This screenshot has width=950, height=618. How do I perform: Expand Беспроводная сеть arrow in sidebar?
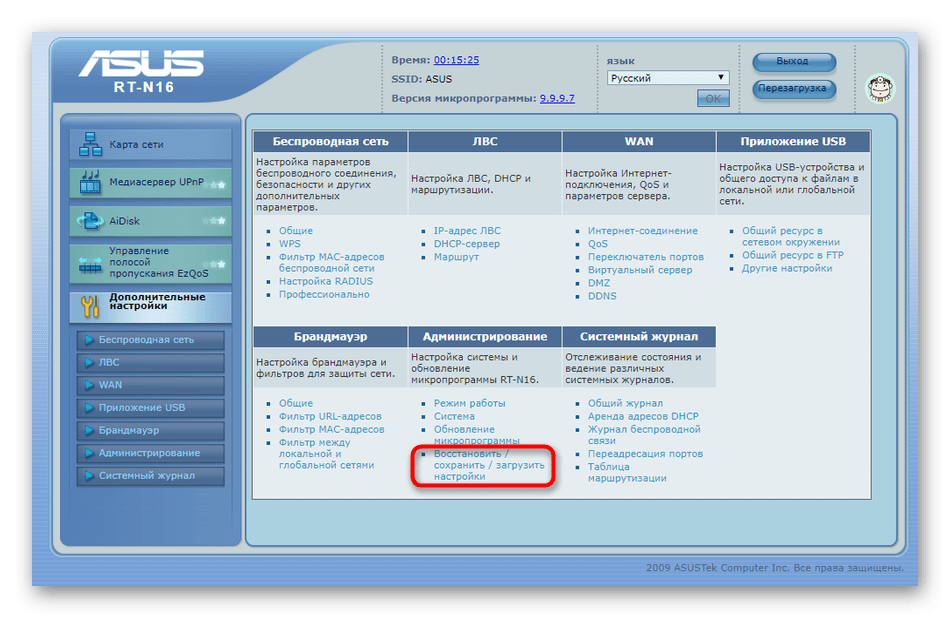[x=89, y=340]
